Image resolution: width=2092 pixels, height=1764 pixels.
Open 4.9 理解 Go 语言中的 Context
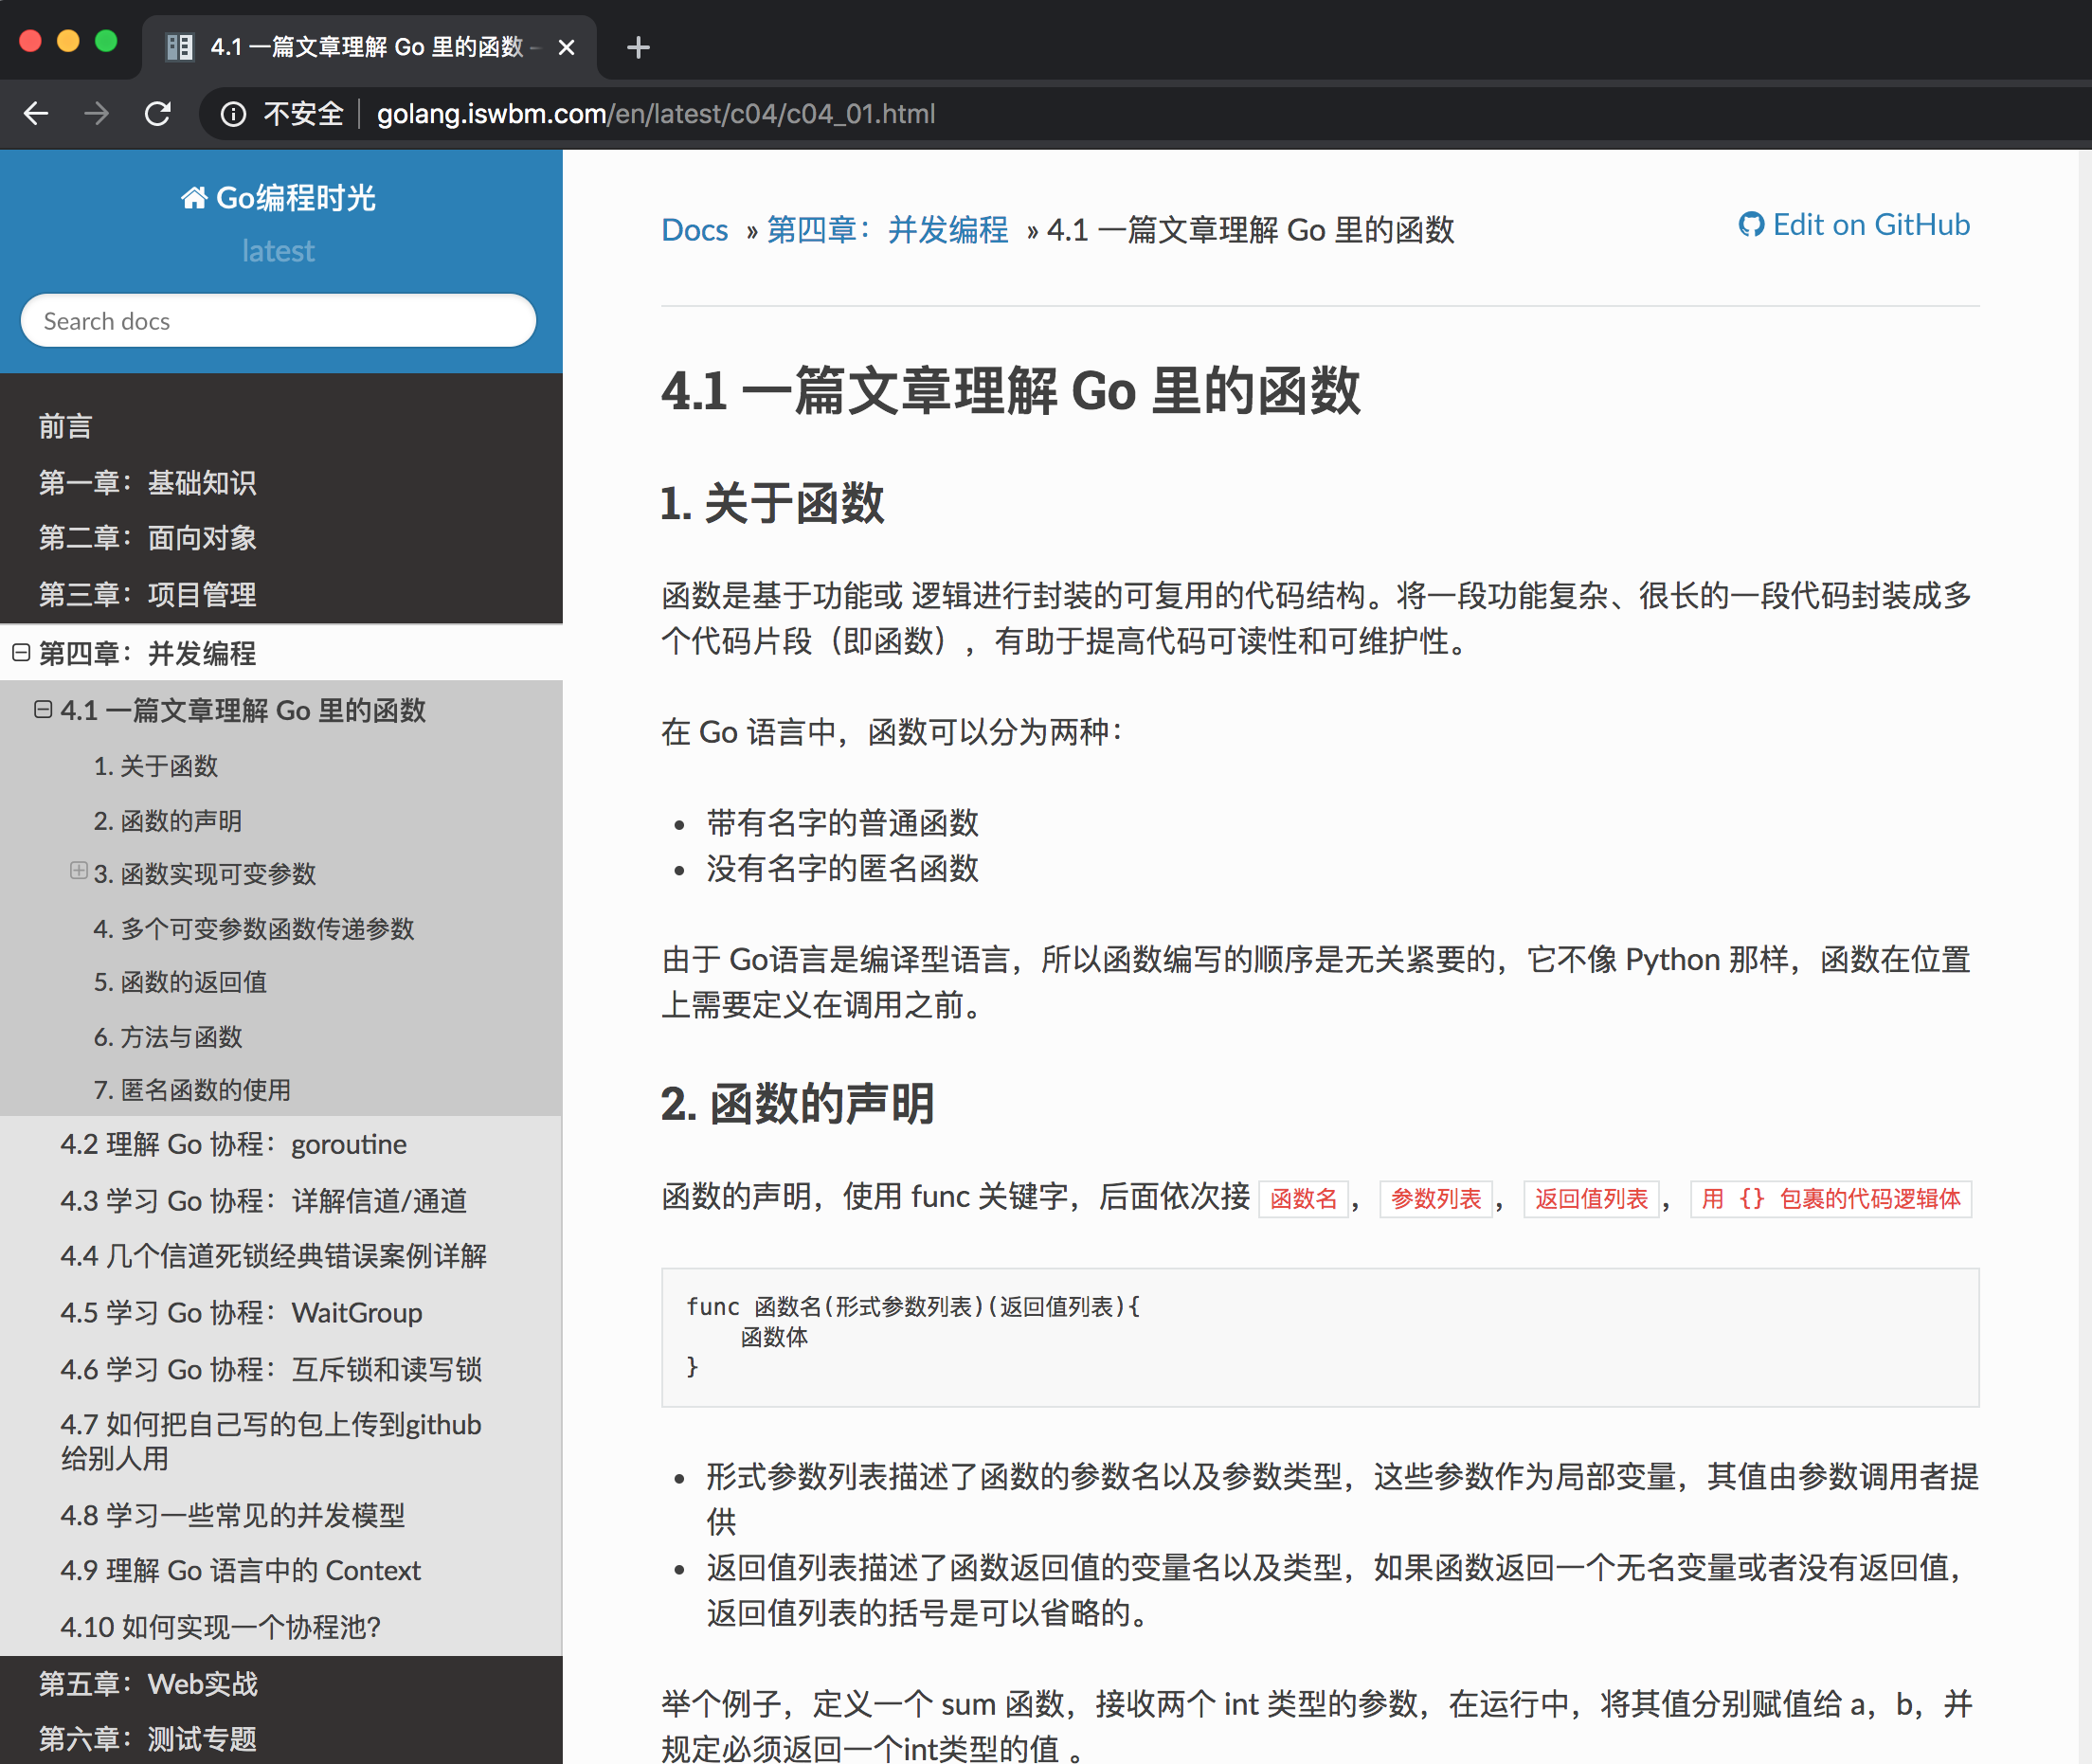point(240,1570)
